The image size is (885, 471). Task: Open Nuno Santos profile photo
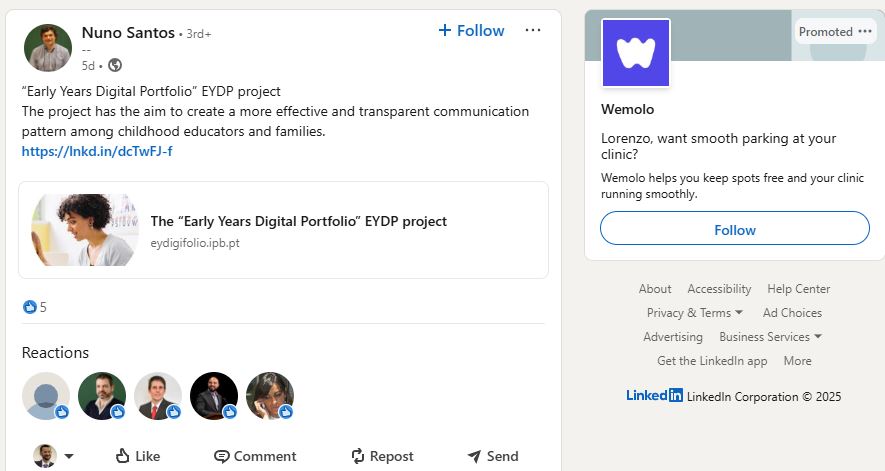point(47,48)
